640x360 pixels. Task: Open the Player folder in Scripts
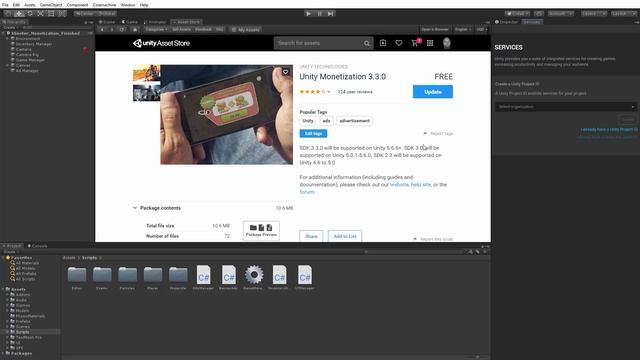click(153, 278)
